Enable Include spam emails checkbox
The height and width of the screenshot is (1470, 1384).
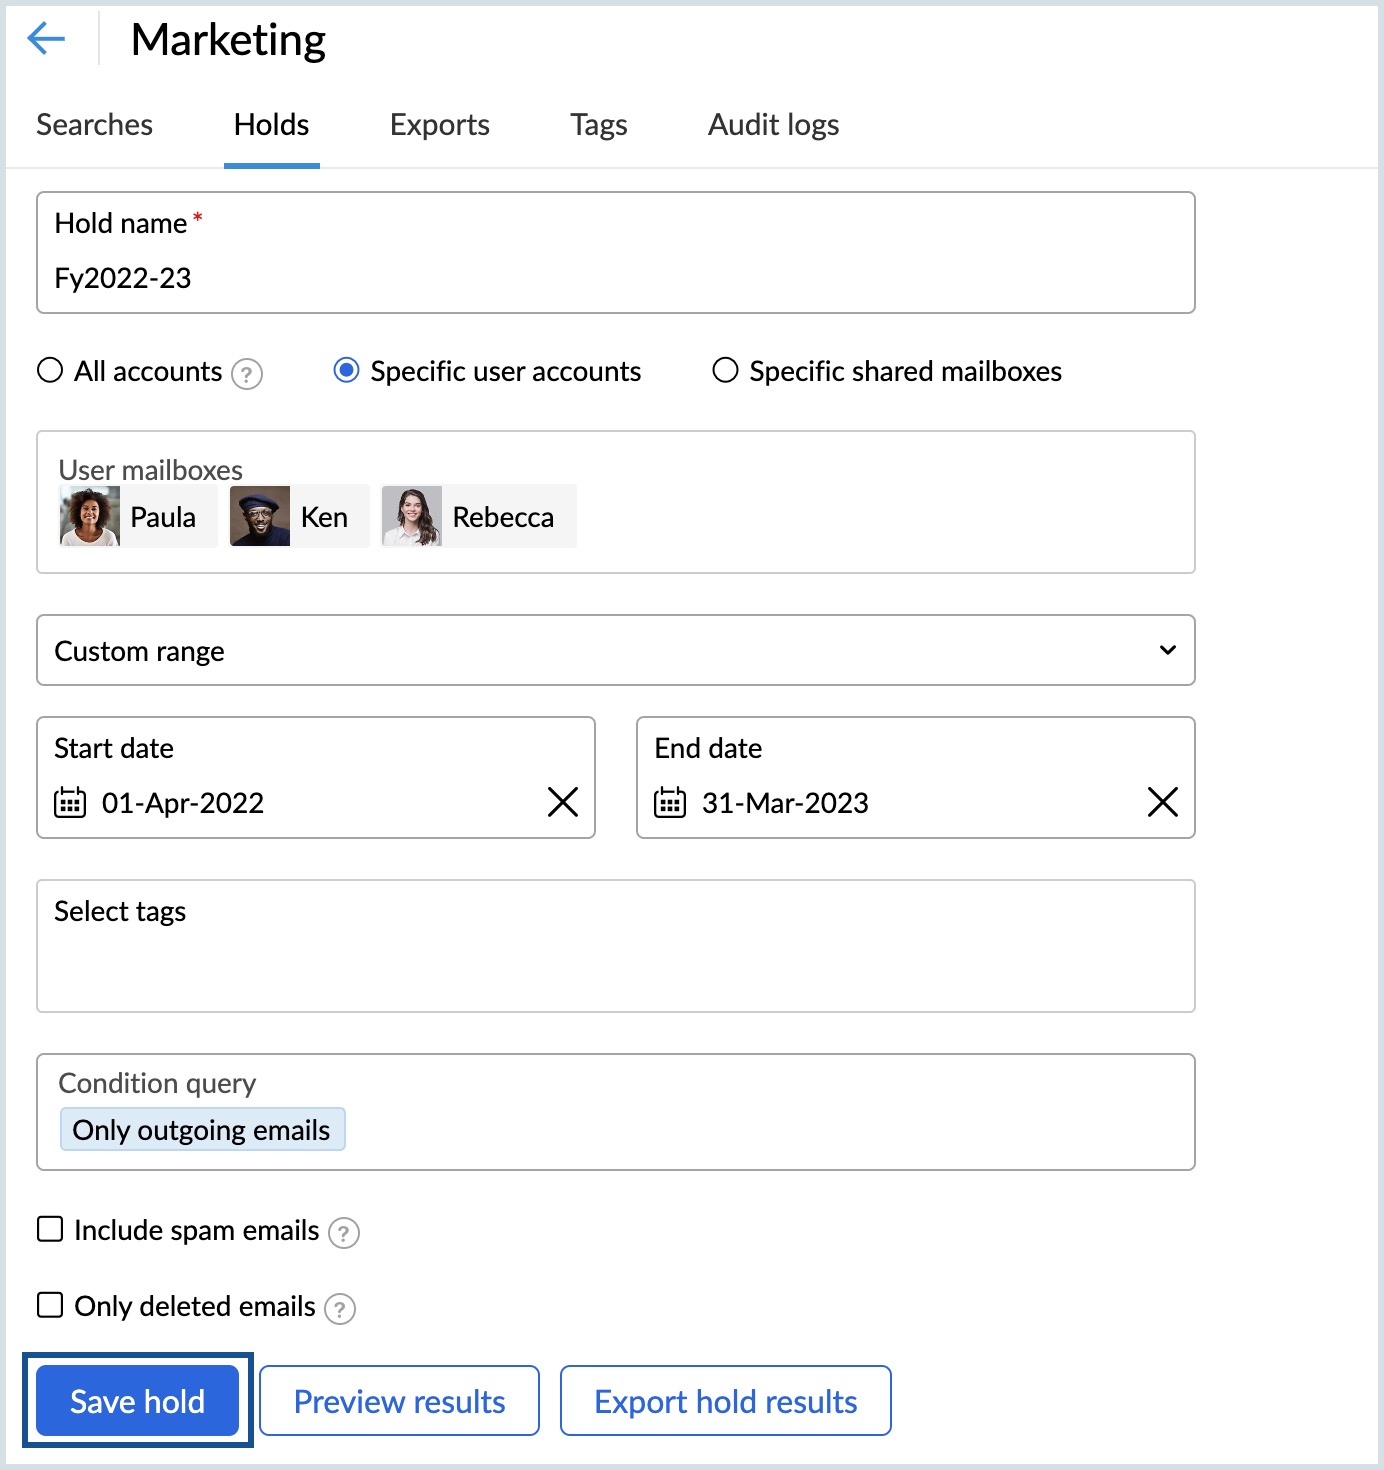(50, 1229)
